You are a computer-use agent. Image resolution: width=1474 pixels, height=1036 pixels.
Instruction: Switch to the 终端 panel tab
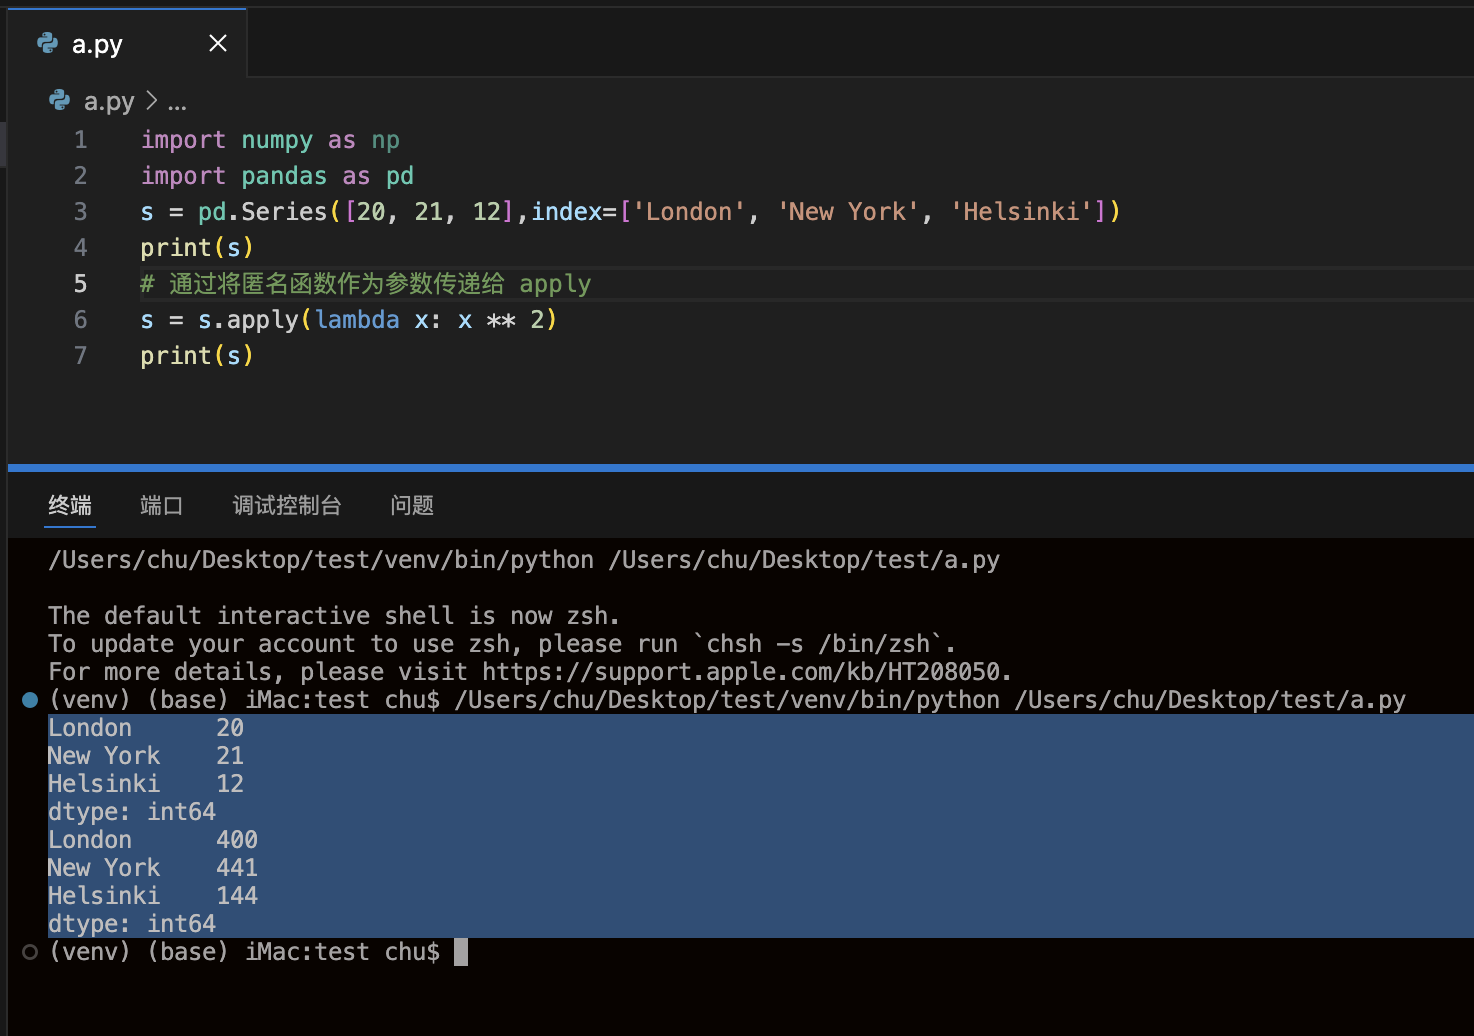70,505
